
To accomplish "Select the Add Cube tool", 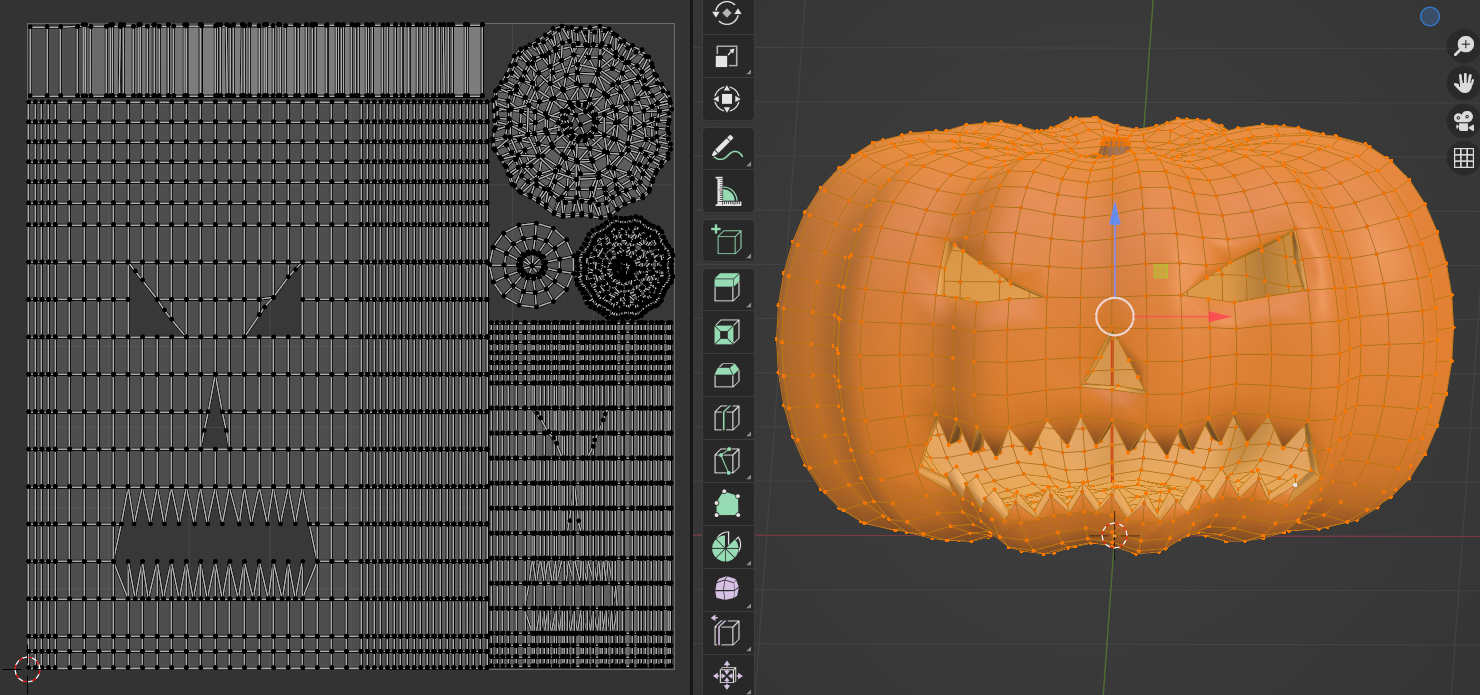I will pyautogui.click(x=727, y=240).
